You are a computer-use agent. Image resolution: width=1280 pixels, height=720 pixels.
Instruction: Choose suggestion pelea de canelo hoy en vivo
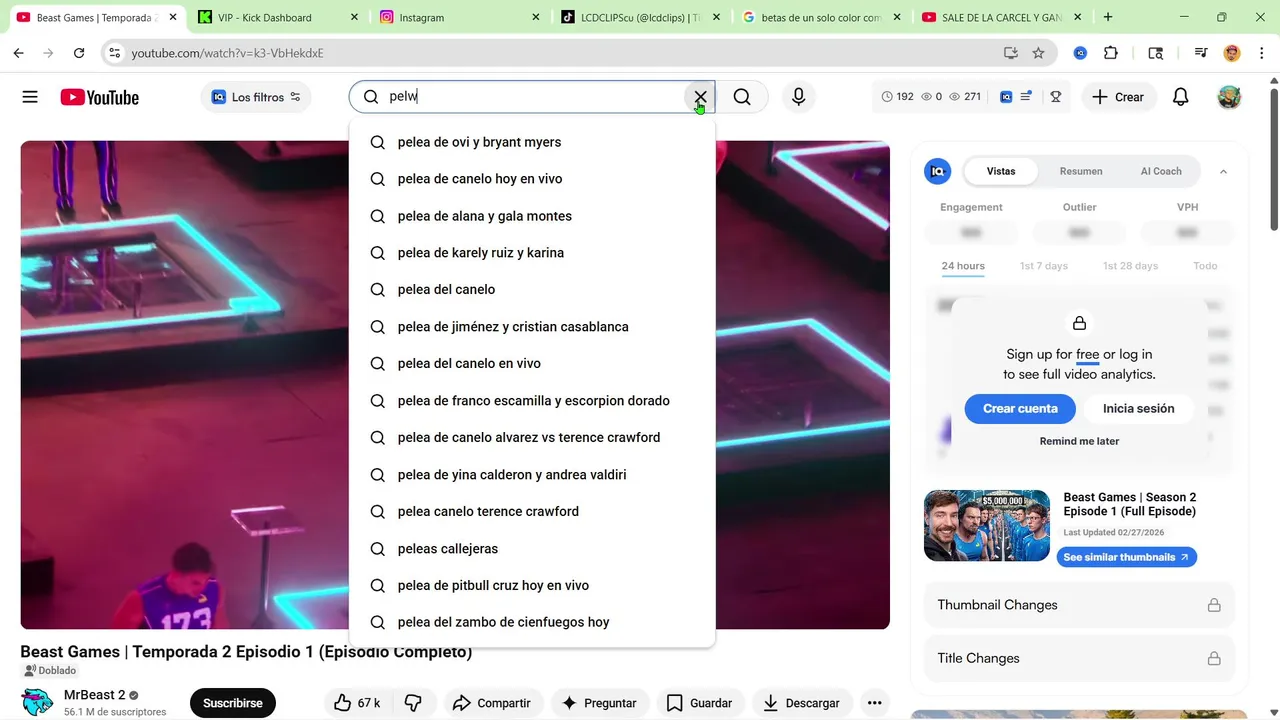532,179
